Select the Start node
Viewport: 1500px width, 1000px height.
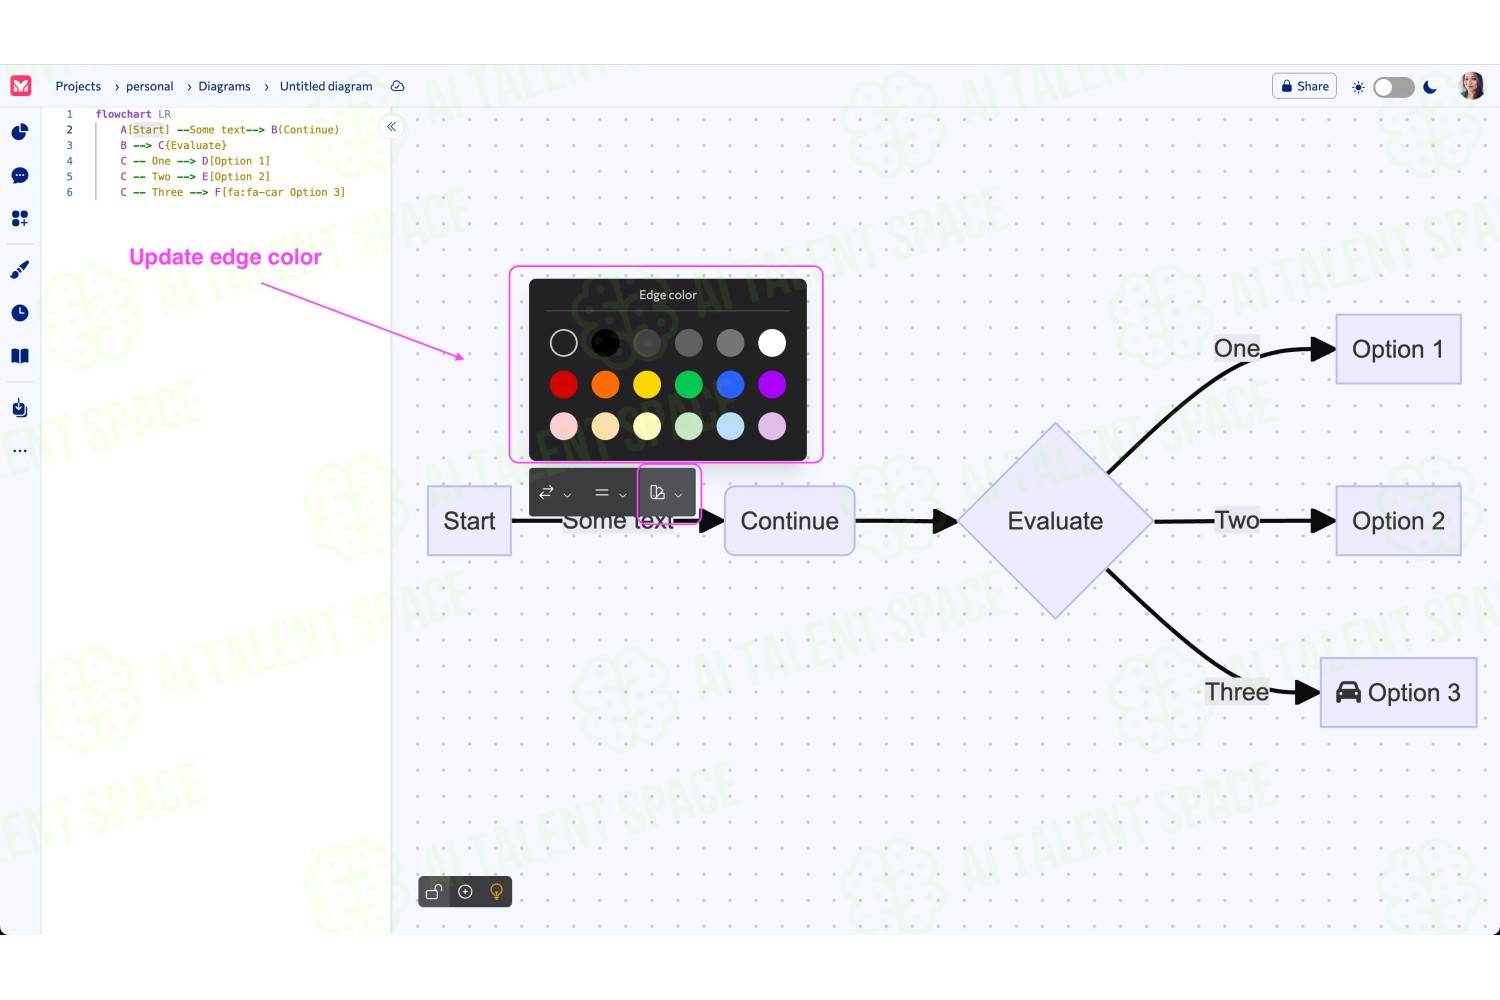click(x=469, y=521)
